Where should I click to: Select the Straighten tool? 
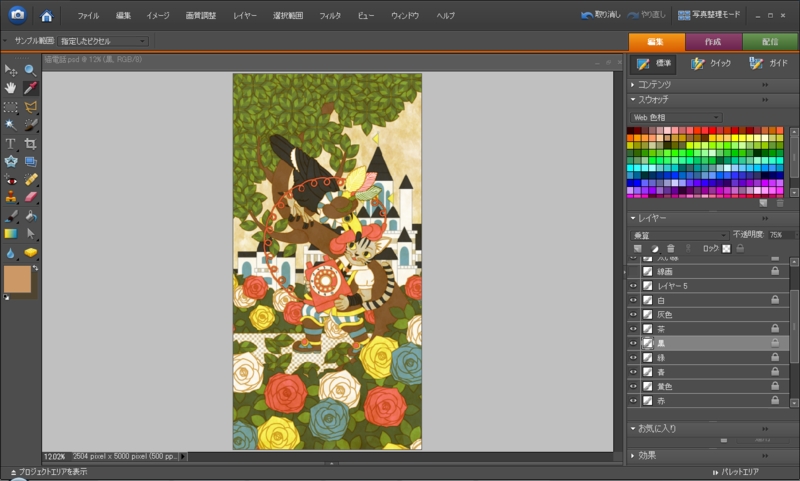(x=30, y=162)
